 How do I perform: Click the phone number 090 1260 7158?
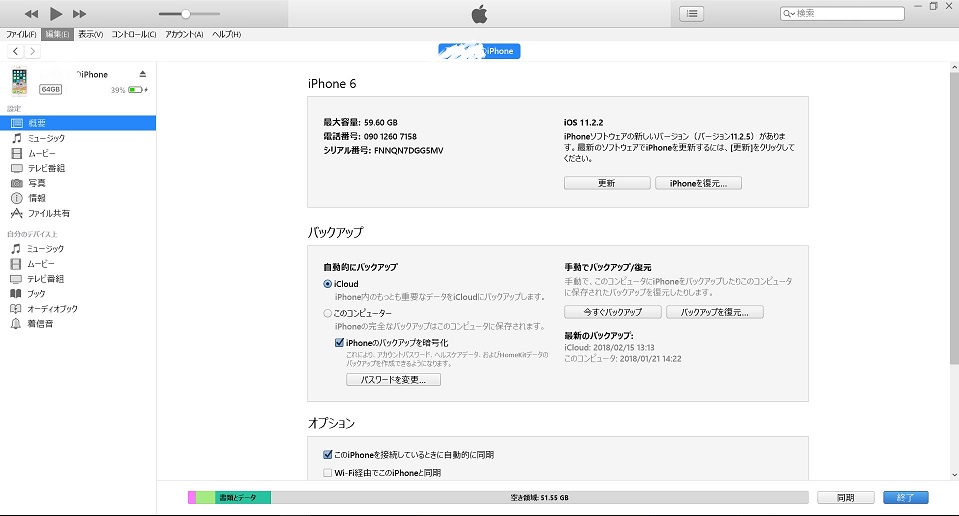point(390,136)
